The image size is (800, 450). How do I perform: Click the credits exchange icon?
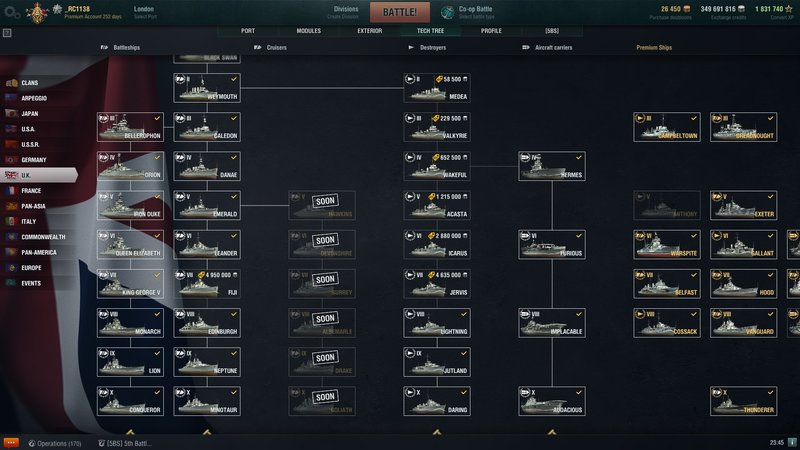click(742, 9)
